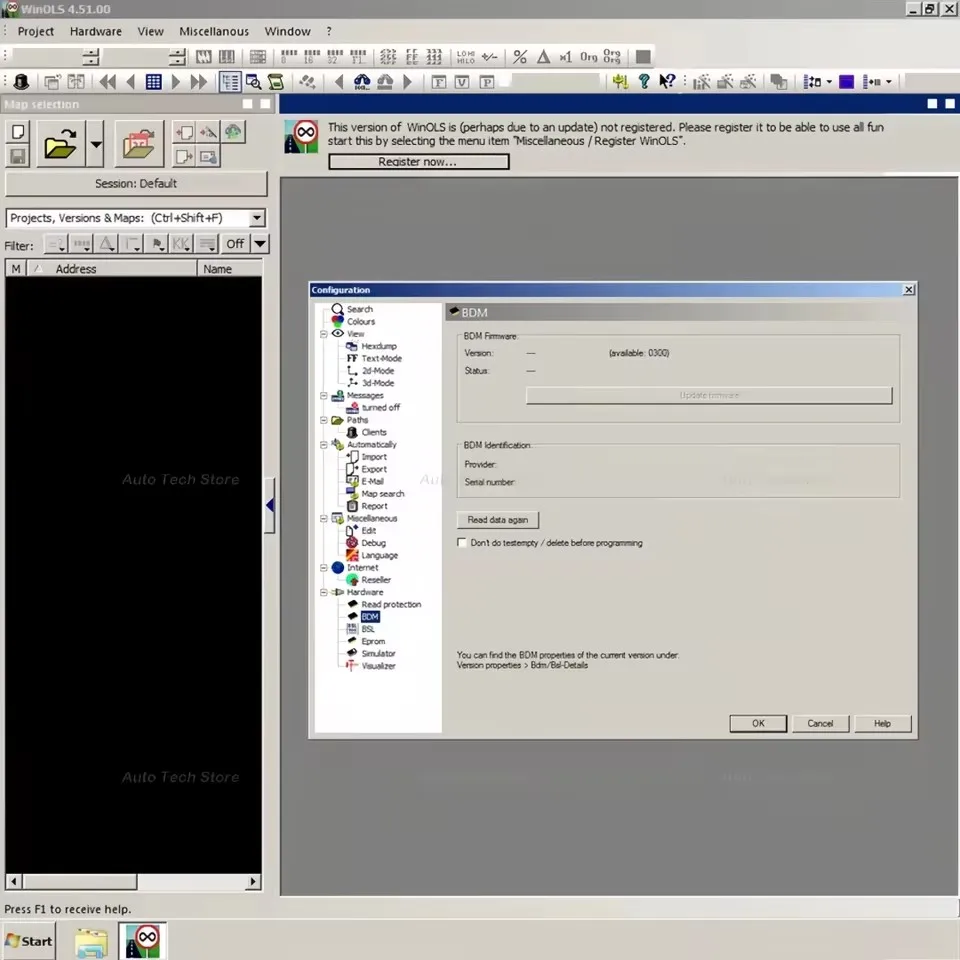Check Don't do testempty / delete before programming
Image resolution: width=960 pixels, height=960 pixels.
point(462,542)
